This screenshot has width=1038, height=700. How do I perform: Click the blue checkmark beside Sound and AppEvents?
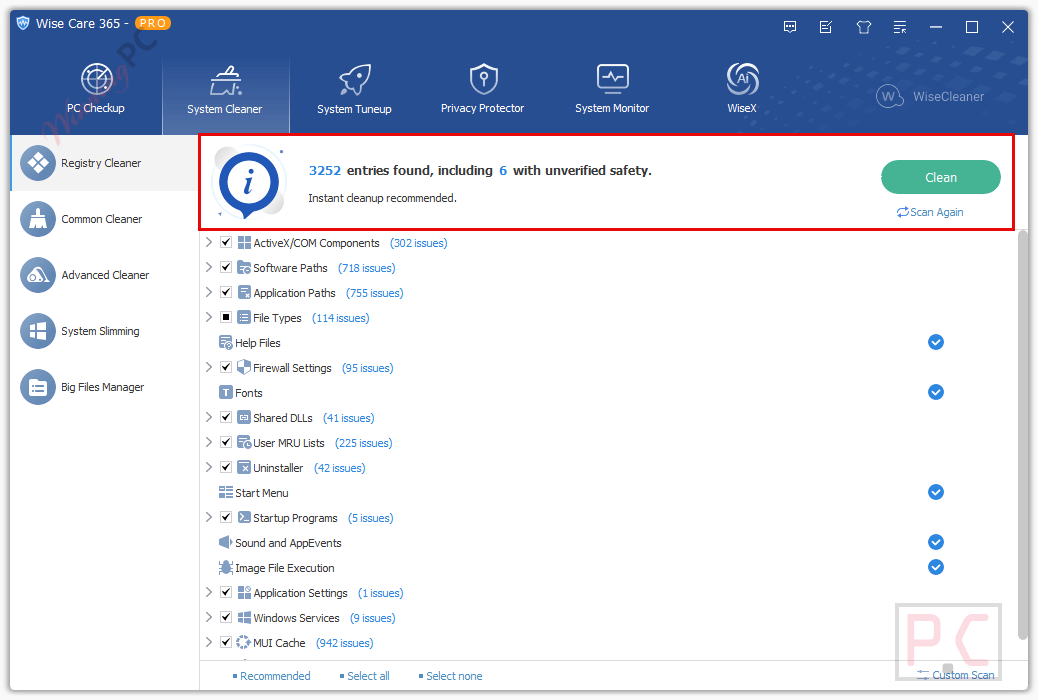click(x=935, y=542)
